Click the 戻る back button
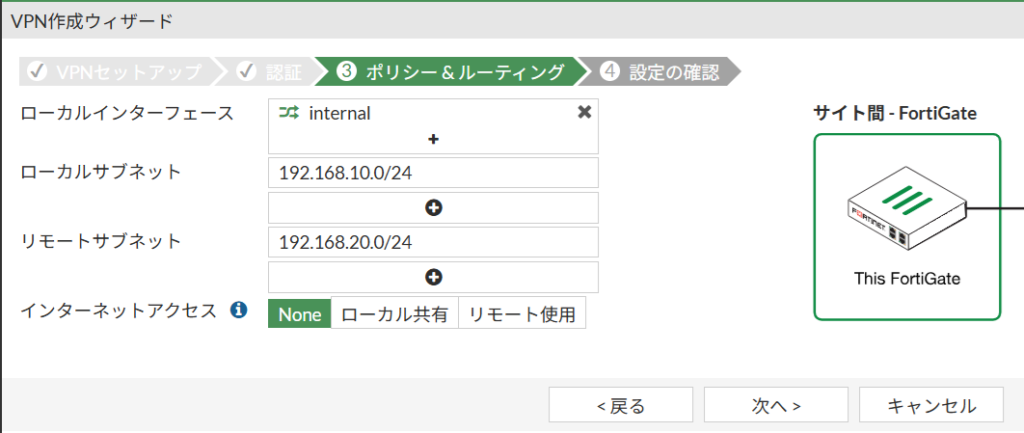Viewport: 1024px width, 433px height. tap(620, 405)
